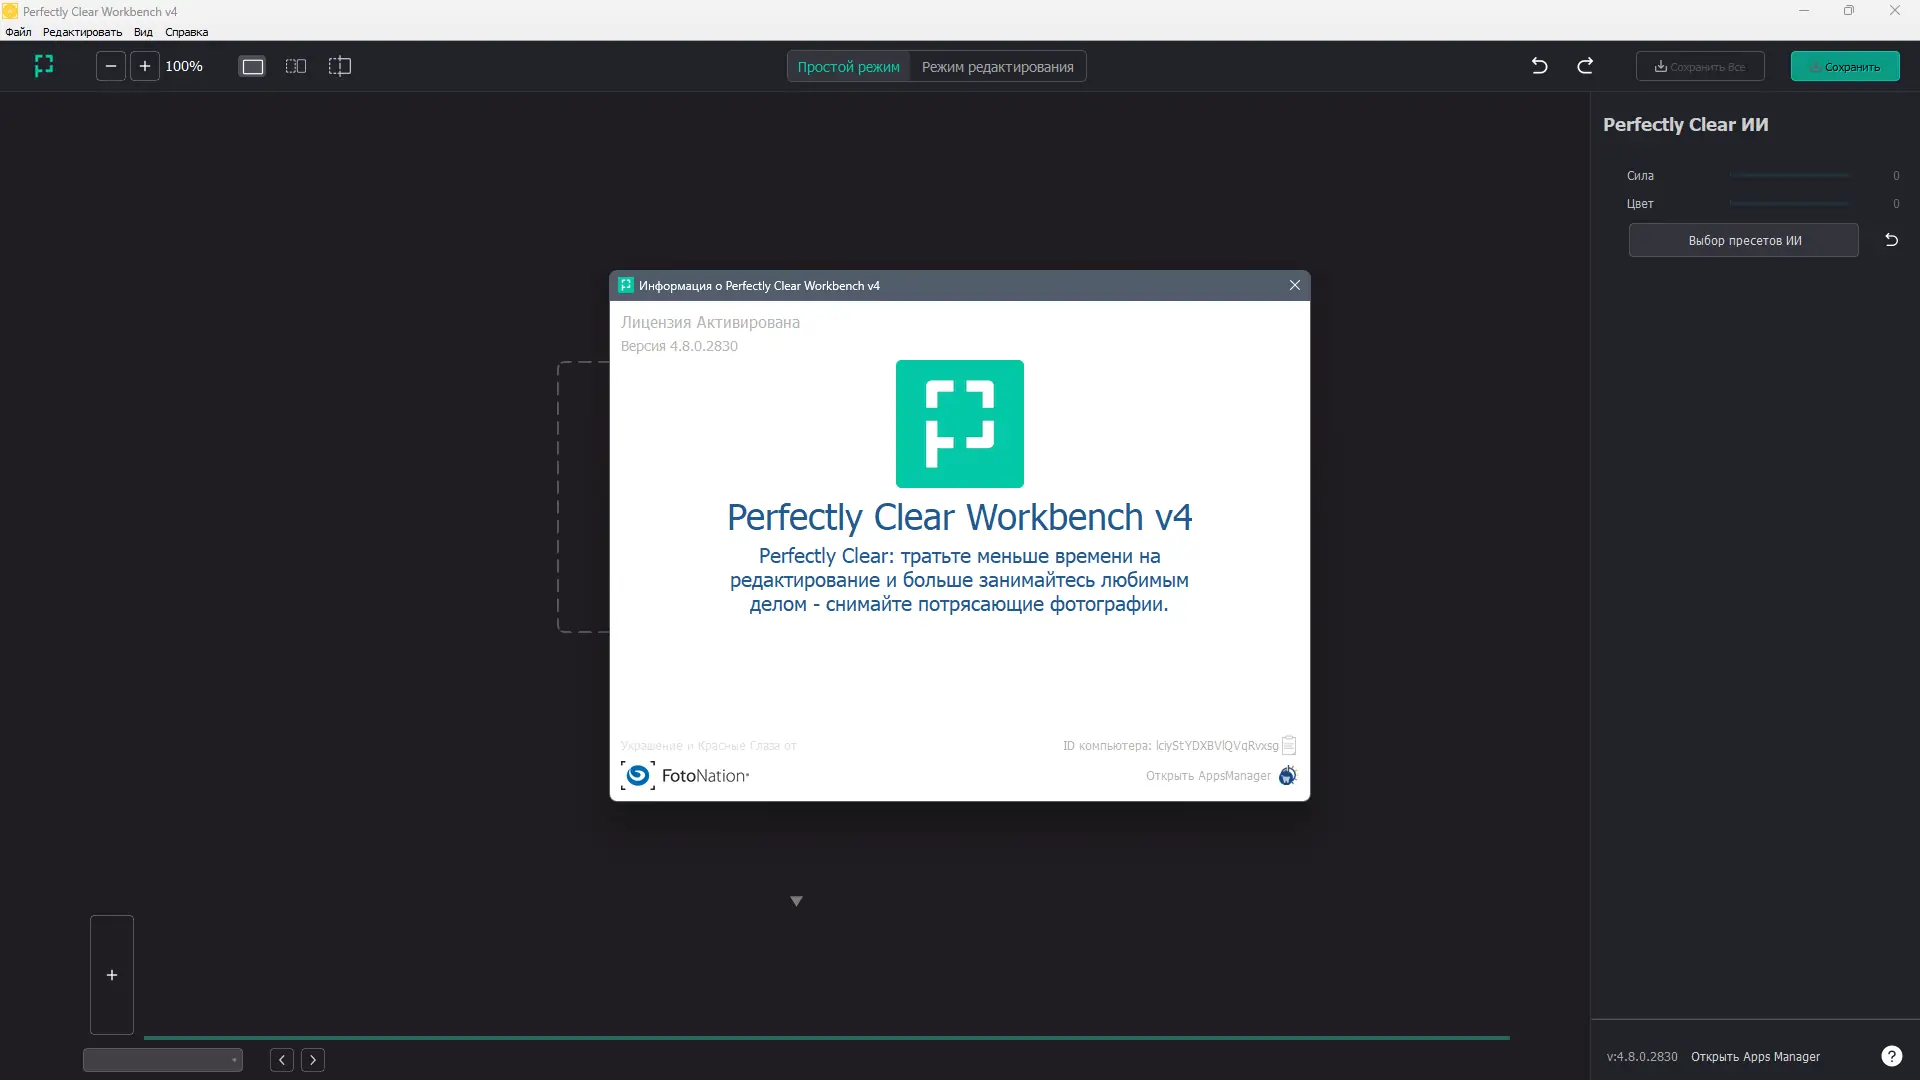Click the Открыть Apps Manager link in the status bar
1920x1080 pixels.
1755,1057
